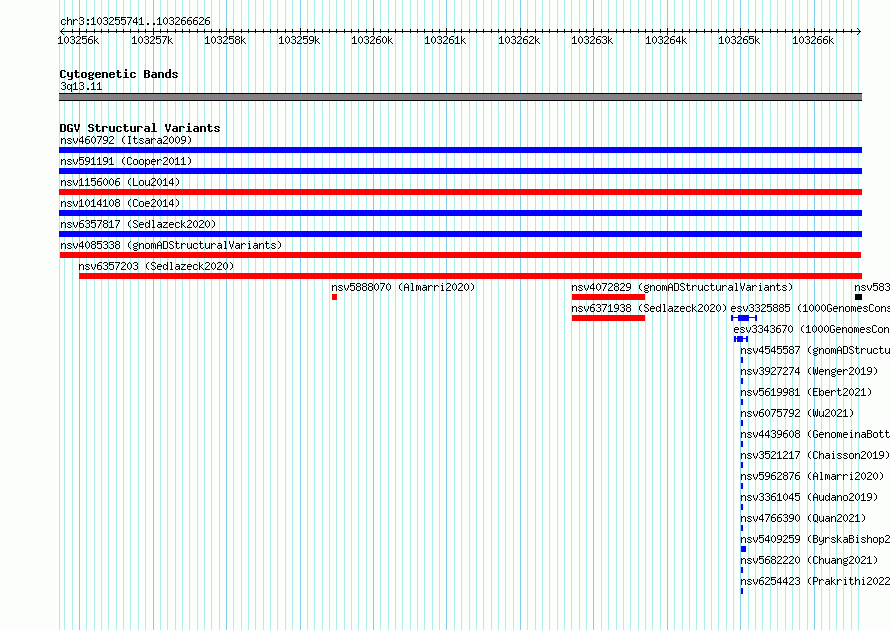Image resolution: width=890 pixels, height=630 pixels.
Task: Open nsv3927274 (Wenger2019) label
Action: pyautogui.click(x=809, y=371)
